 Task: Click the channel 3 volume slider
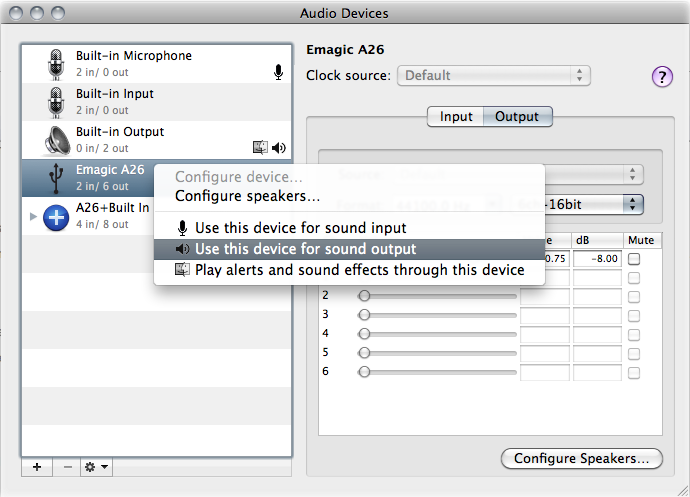437,315
